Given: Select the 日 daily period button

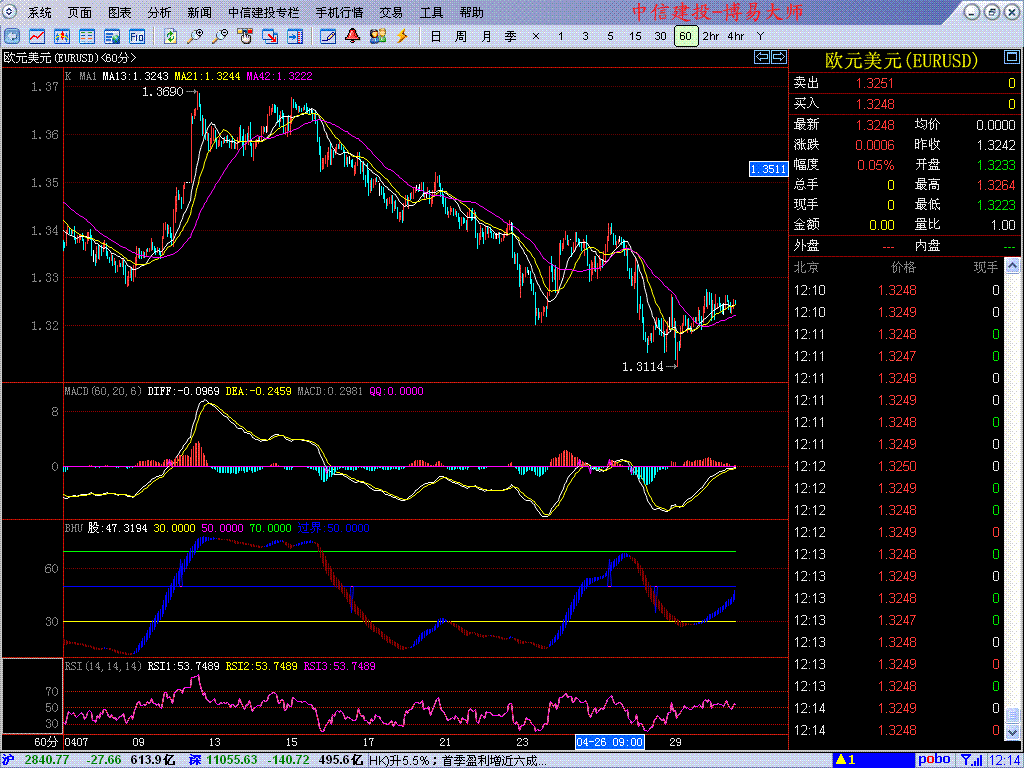Looking at the screenshot, I should (435, 36).
